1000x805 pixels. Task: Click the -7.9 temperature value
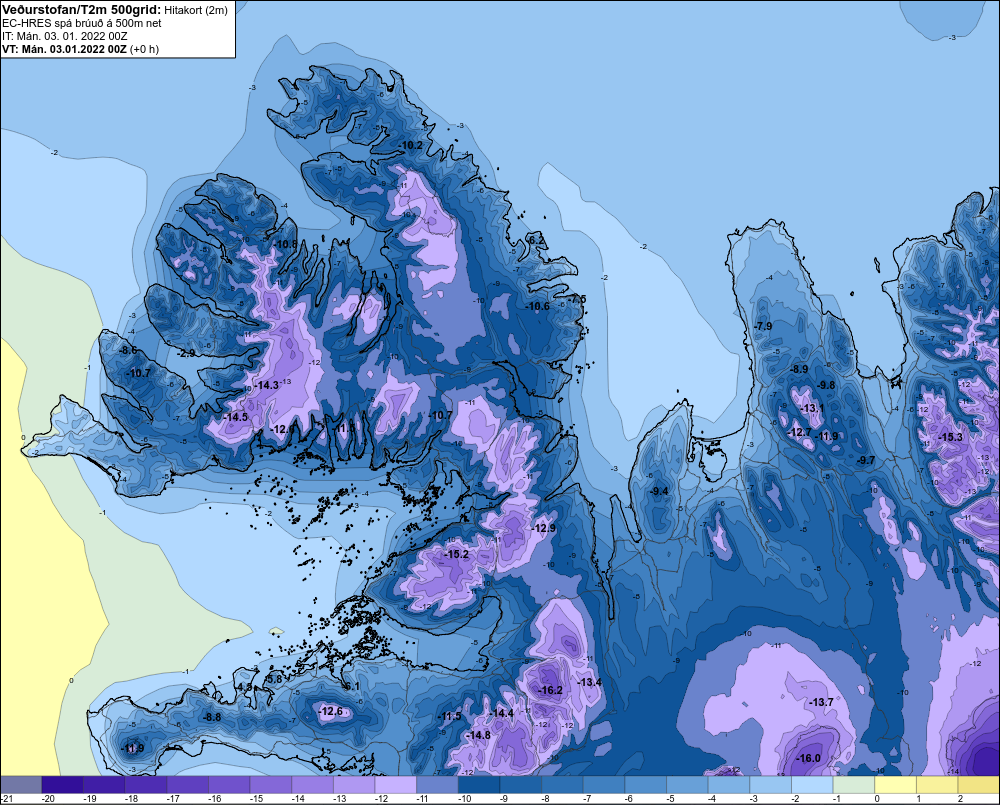coord(763,326)
